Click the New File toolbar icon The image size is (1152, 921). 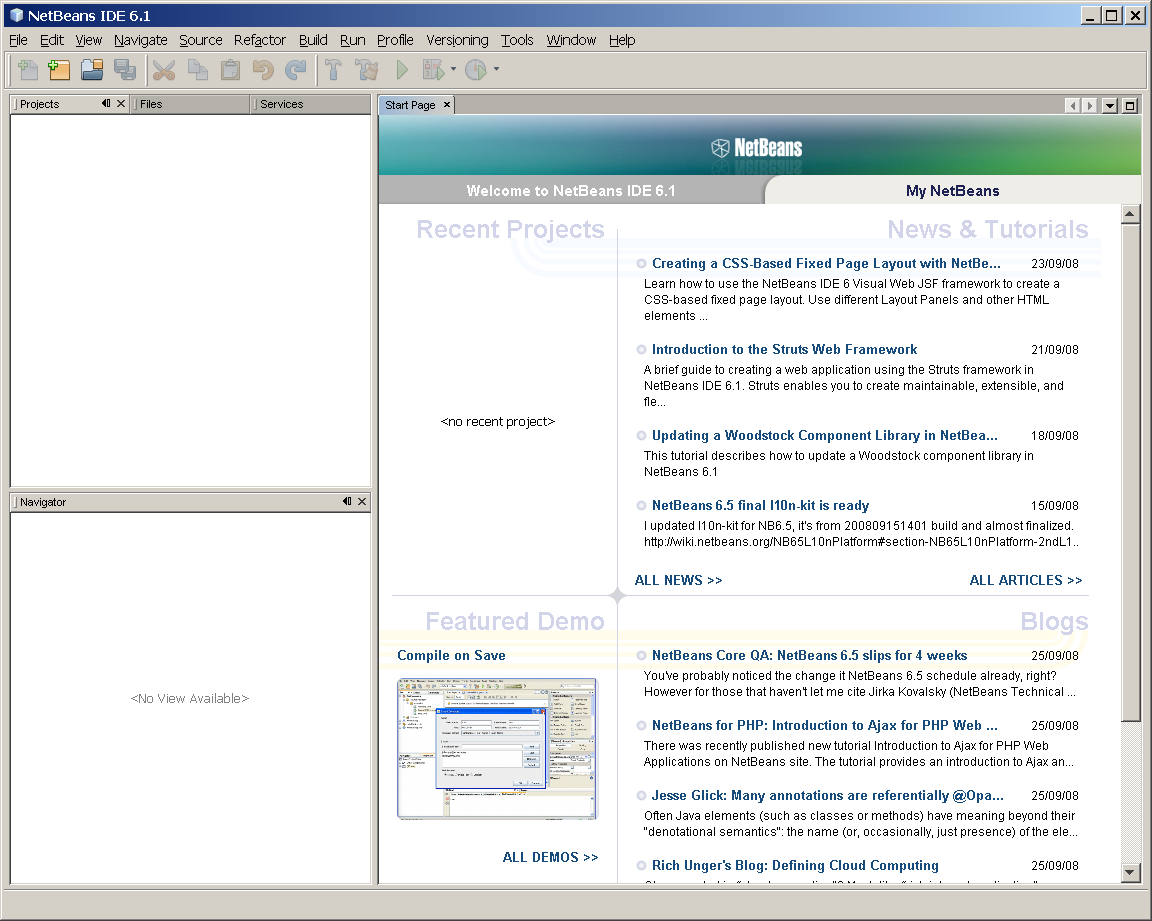27,70
